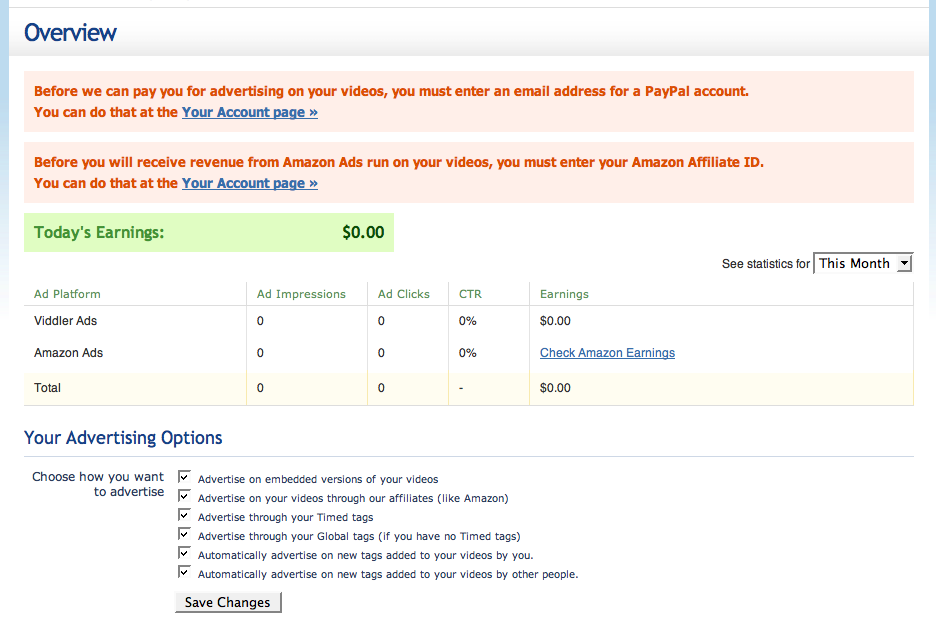
Task: Click the Earnings column header
Action: point(564,294)
